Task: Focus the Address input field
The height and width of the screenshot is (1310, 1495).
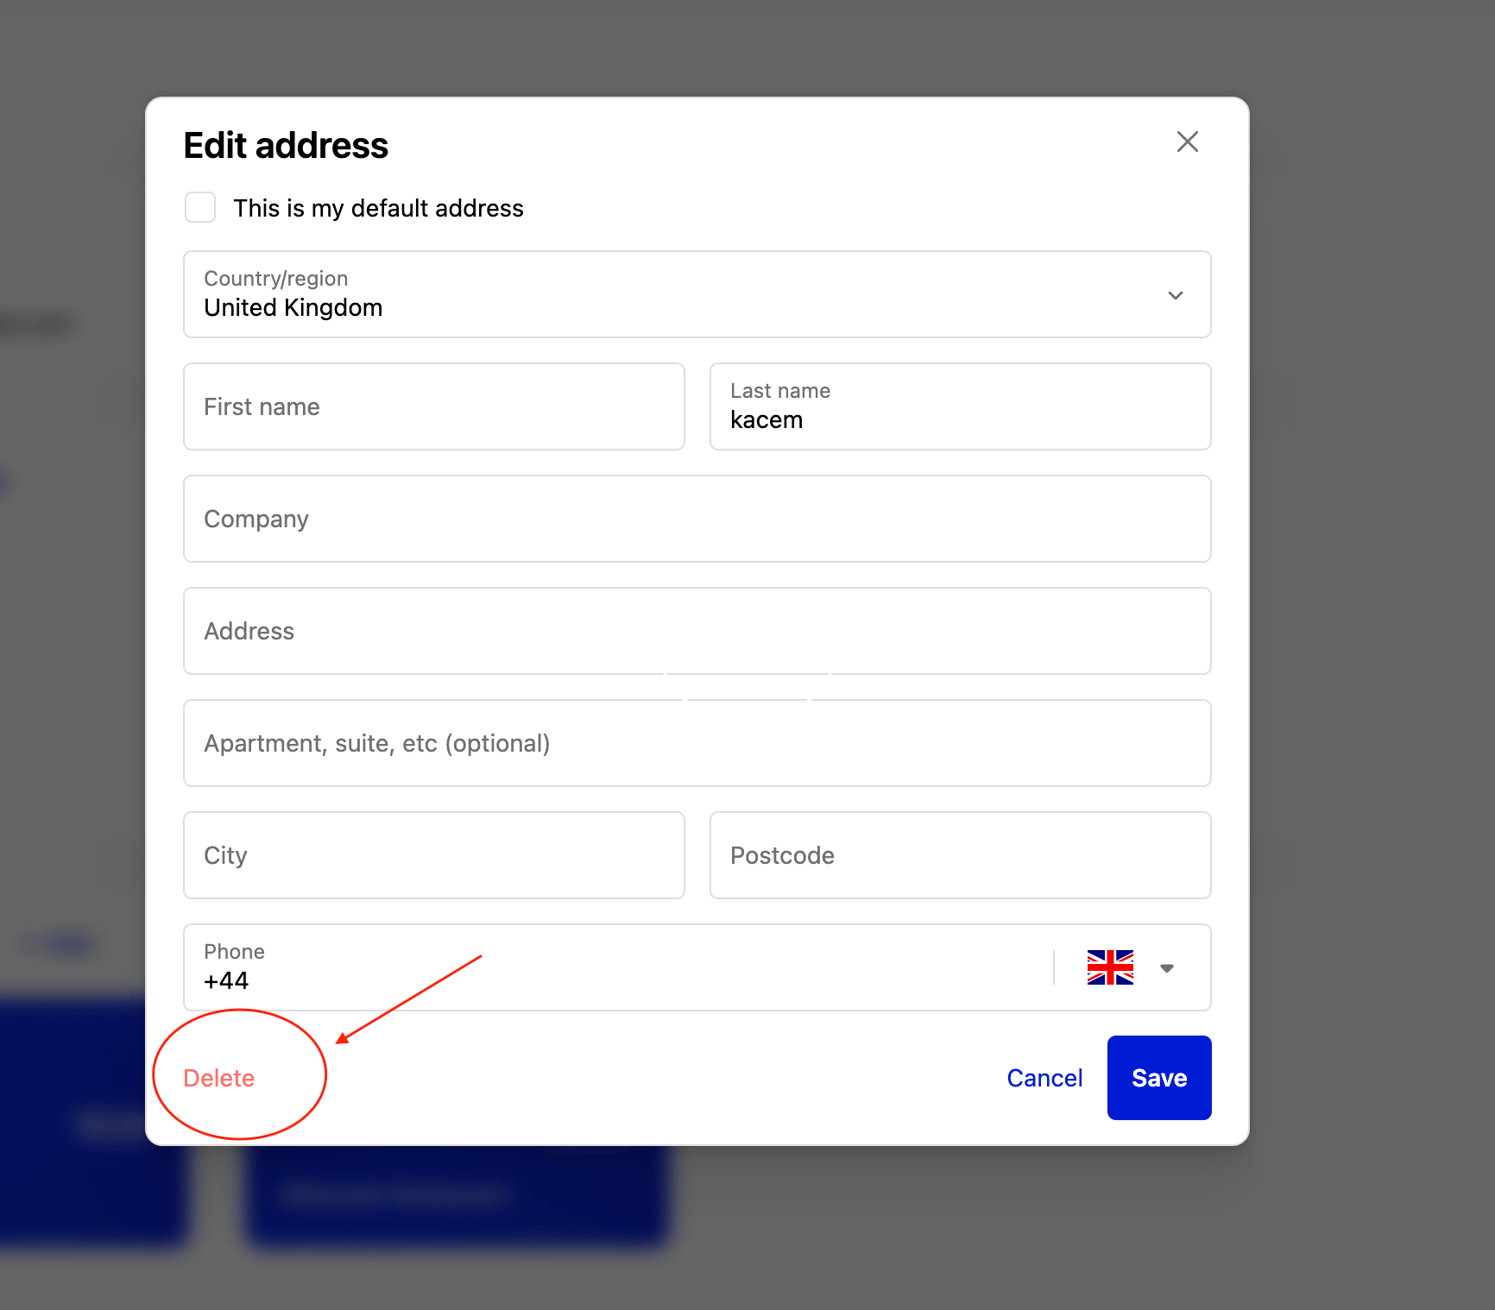Action: tap(696, 631)
